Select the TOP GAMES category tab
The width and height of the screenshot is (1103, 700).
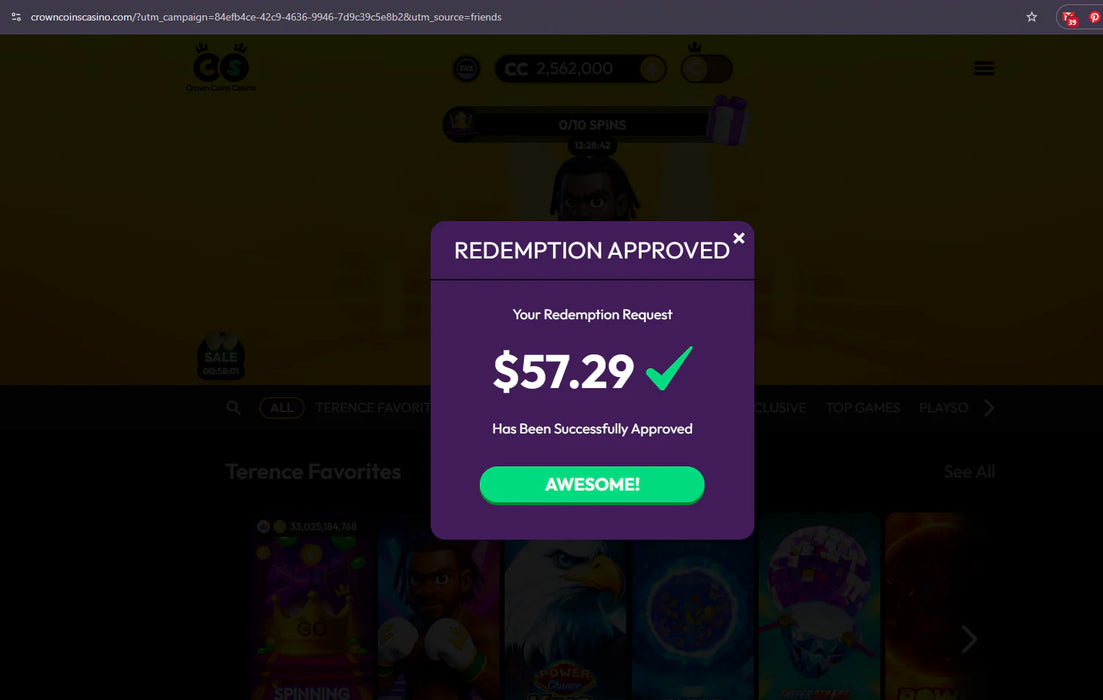point(862,407)
